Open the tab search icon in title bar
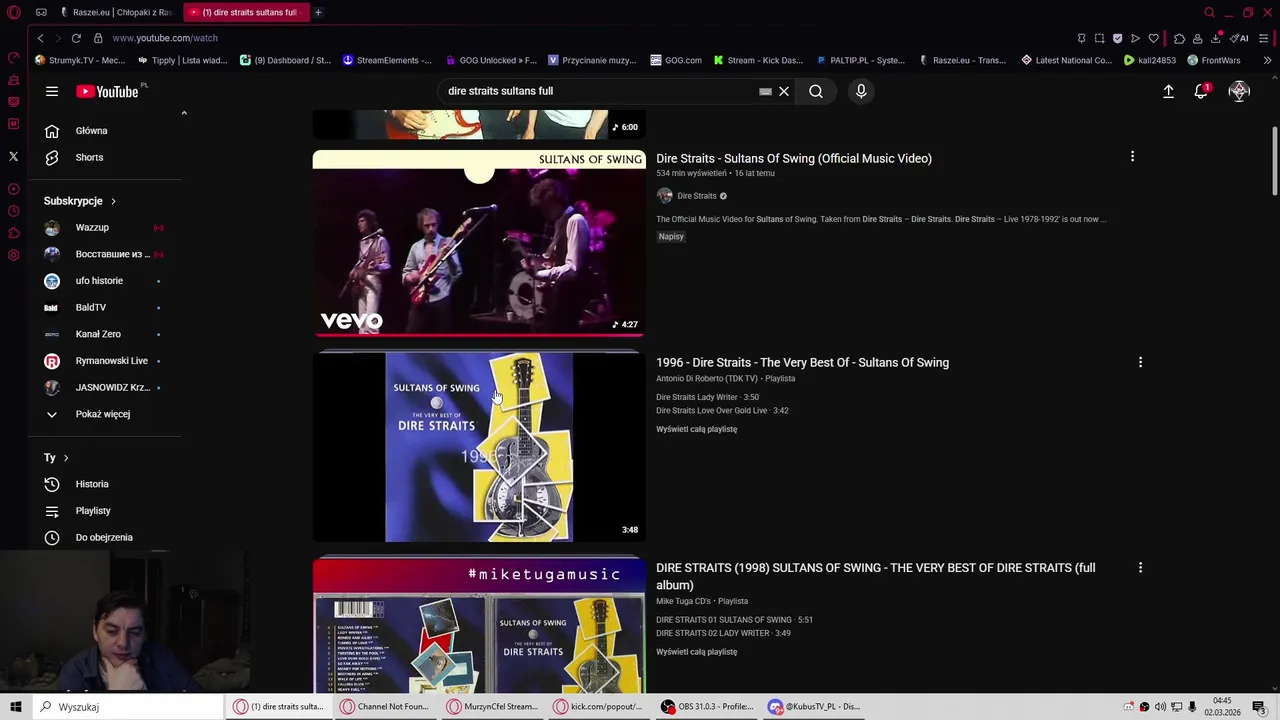Screen dimensions: 1280x720 pos(1209,13)
